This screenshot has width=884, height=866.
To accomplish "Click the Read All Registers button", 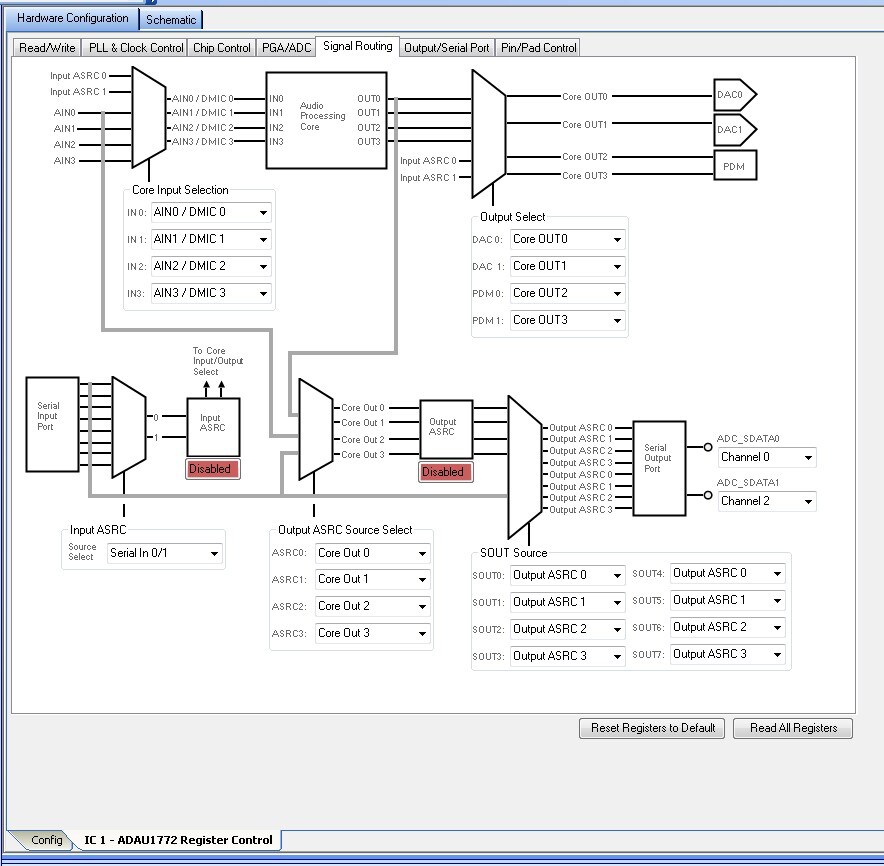I will [793, 728].
